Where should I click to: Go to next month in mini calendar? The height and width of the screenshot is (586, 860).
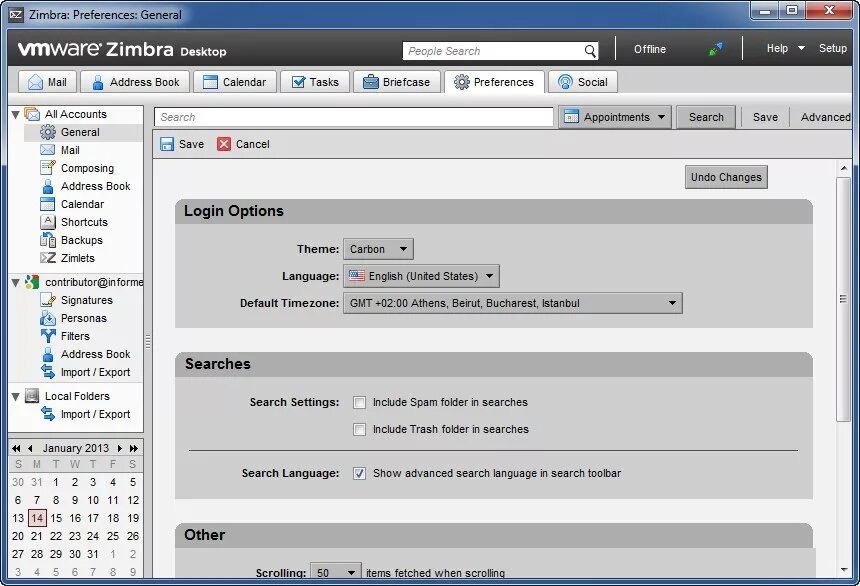120,448
